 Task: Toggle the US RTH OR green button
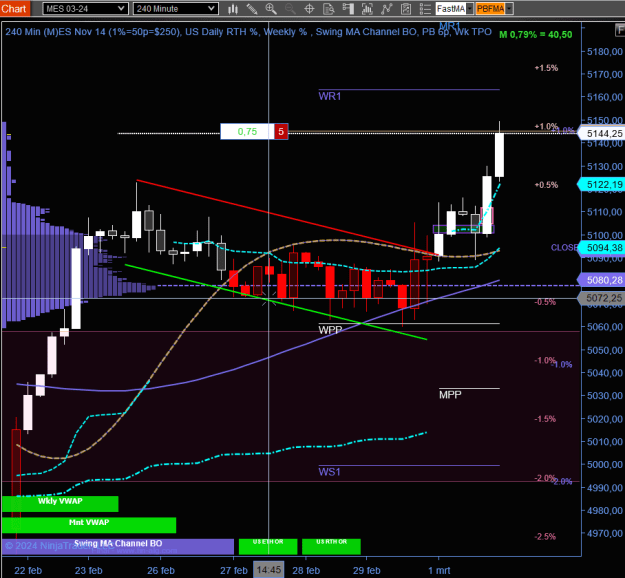click(331, 547)
